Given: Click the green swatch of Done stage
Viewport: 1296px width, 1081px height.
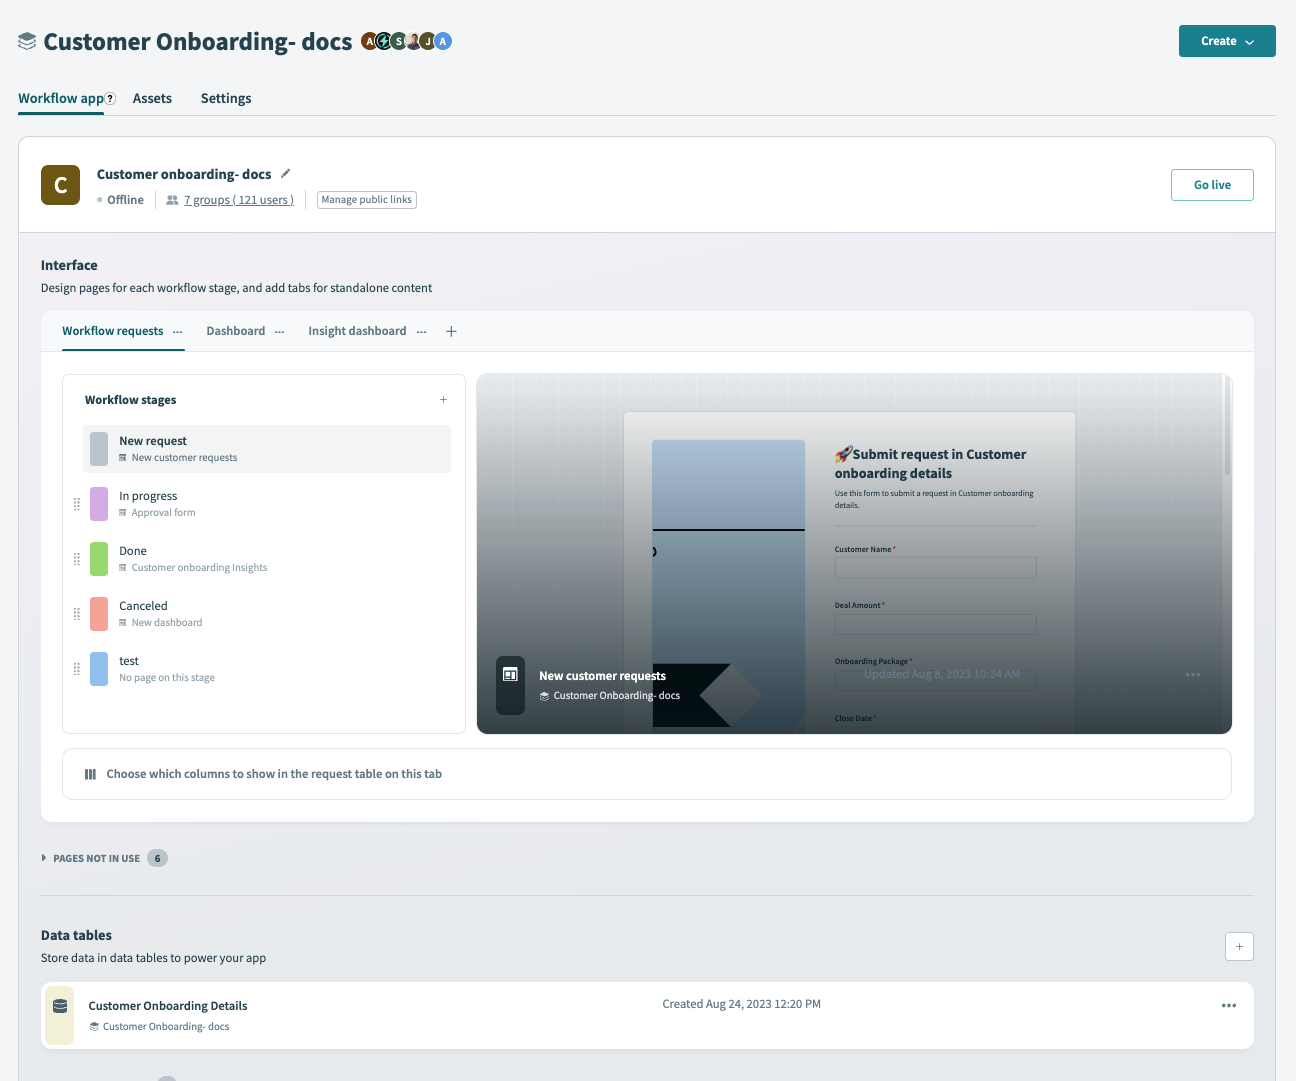Looking at the screenshot, I should (x=99, y=559).
